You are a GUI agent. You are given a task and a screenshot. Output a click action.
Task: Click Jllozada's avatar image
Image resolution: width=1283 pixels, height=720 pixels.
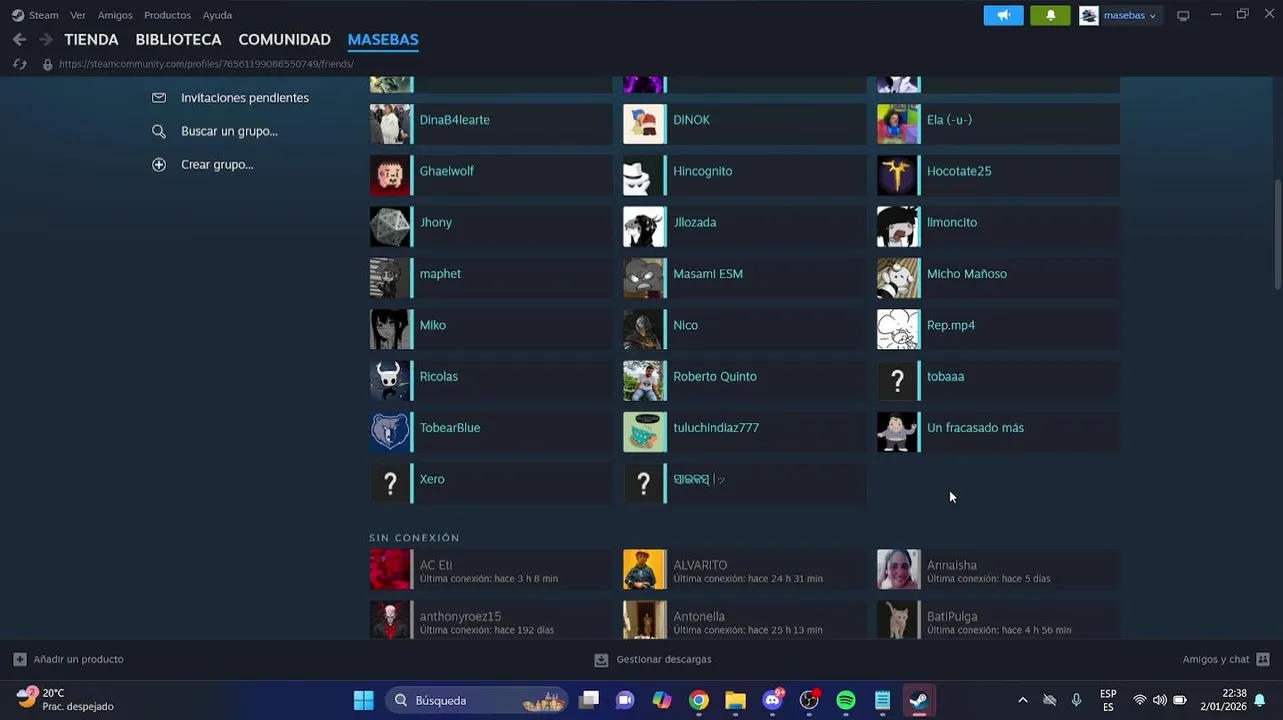(x=644, y=227)
